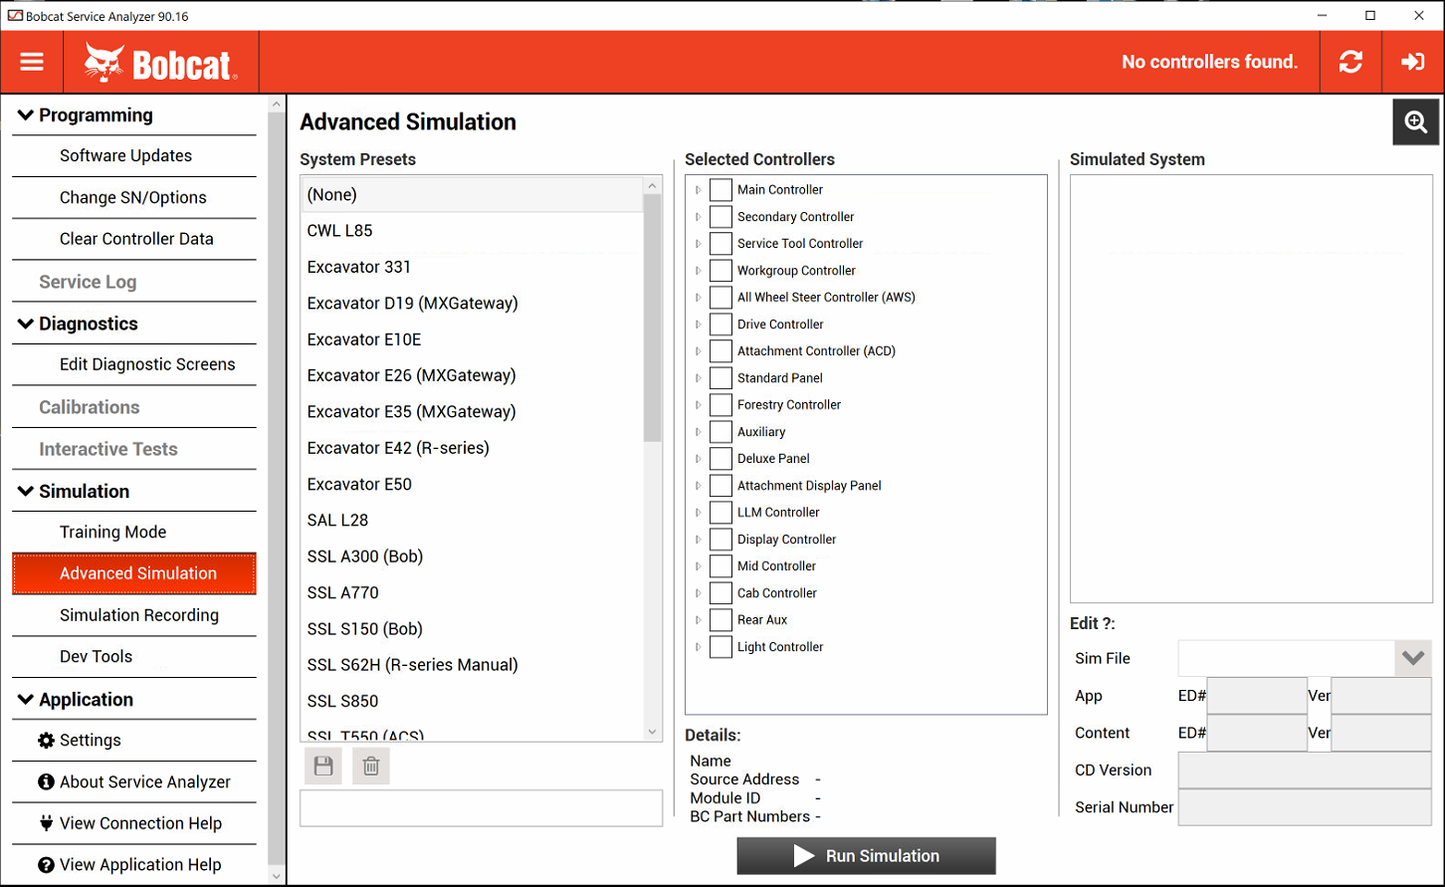Check the Main Controller box
This screenshot has width=1445, height=887.
tap(721, 189)
